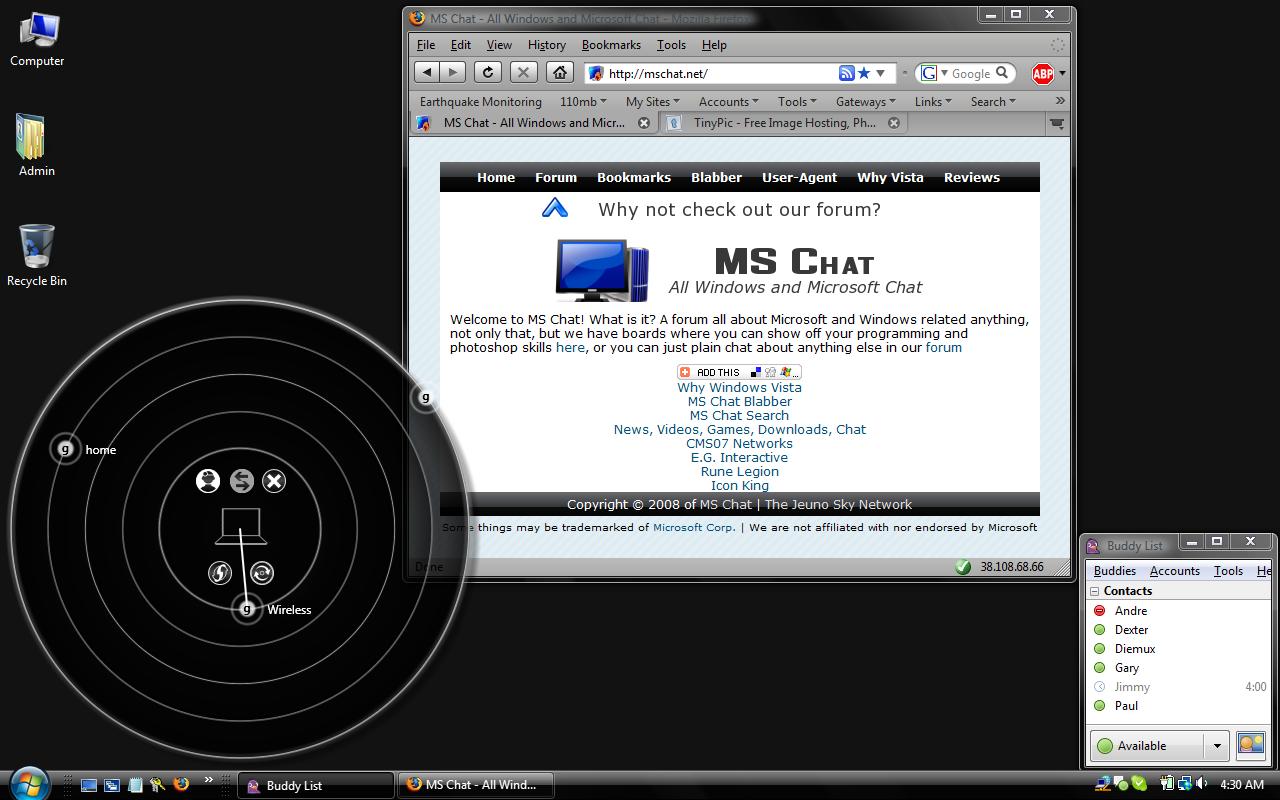Switch to the TinyPic tab
Image resolution: width=1280 pixels, height=800 pixels.
(x=784, y=123)
